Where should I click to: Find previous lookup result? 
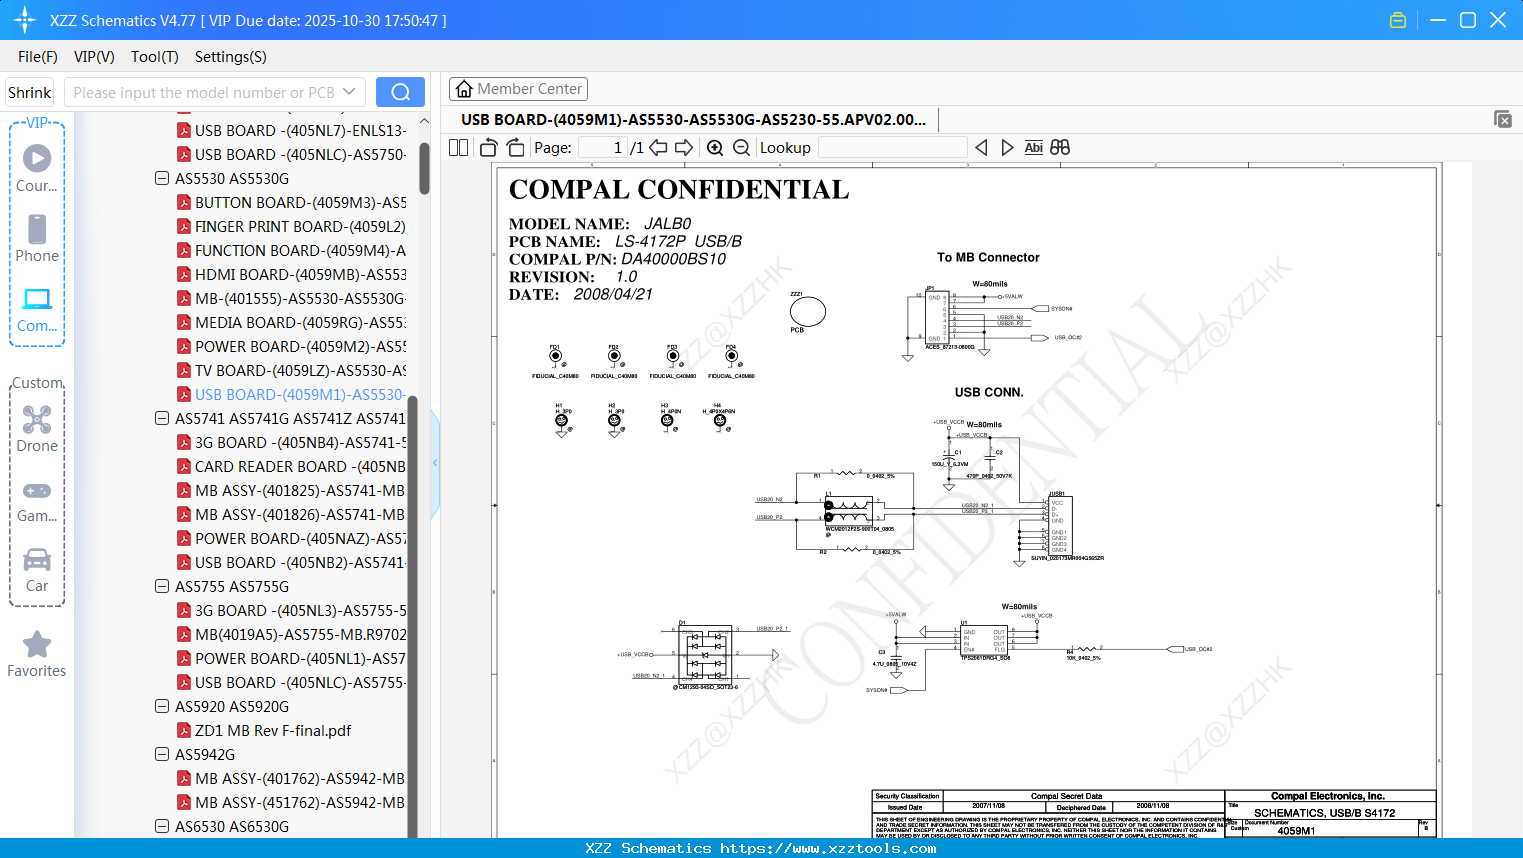pos(981,148)
